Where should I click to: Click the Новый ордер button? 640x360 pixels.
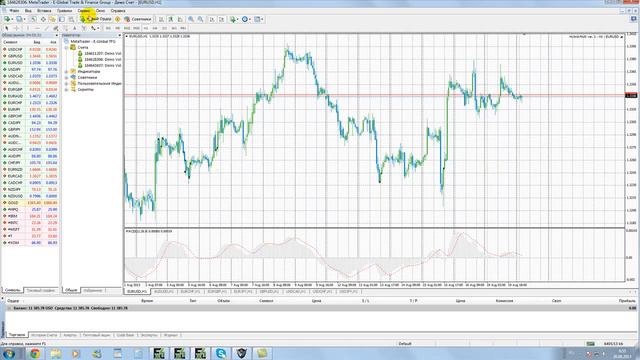[x=96, y=19]
